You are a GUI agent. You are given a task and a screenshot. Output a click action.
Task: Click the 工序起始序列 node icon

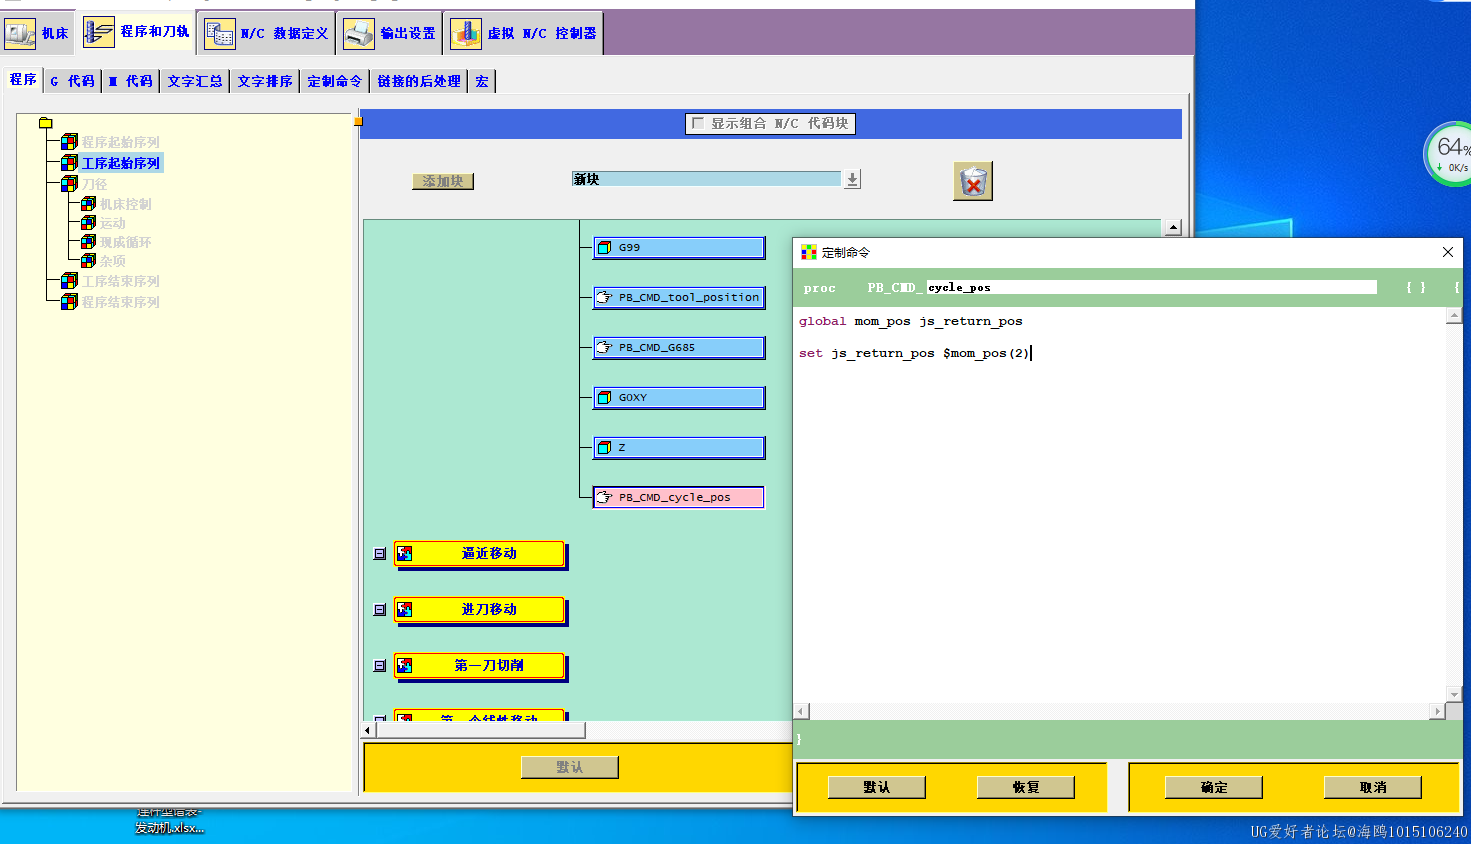click(x=69, y=163)
